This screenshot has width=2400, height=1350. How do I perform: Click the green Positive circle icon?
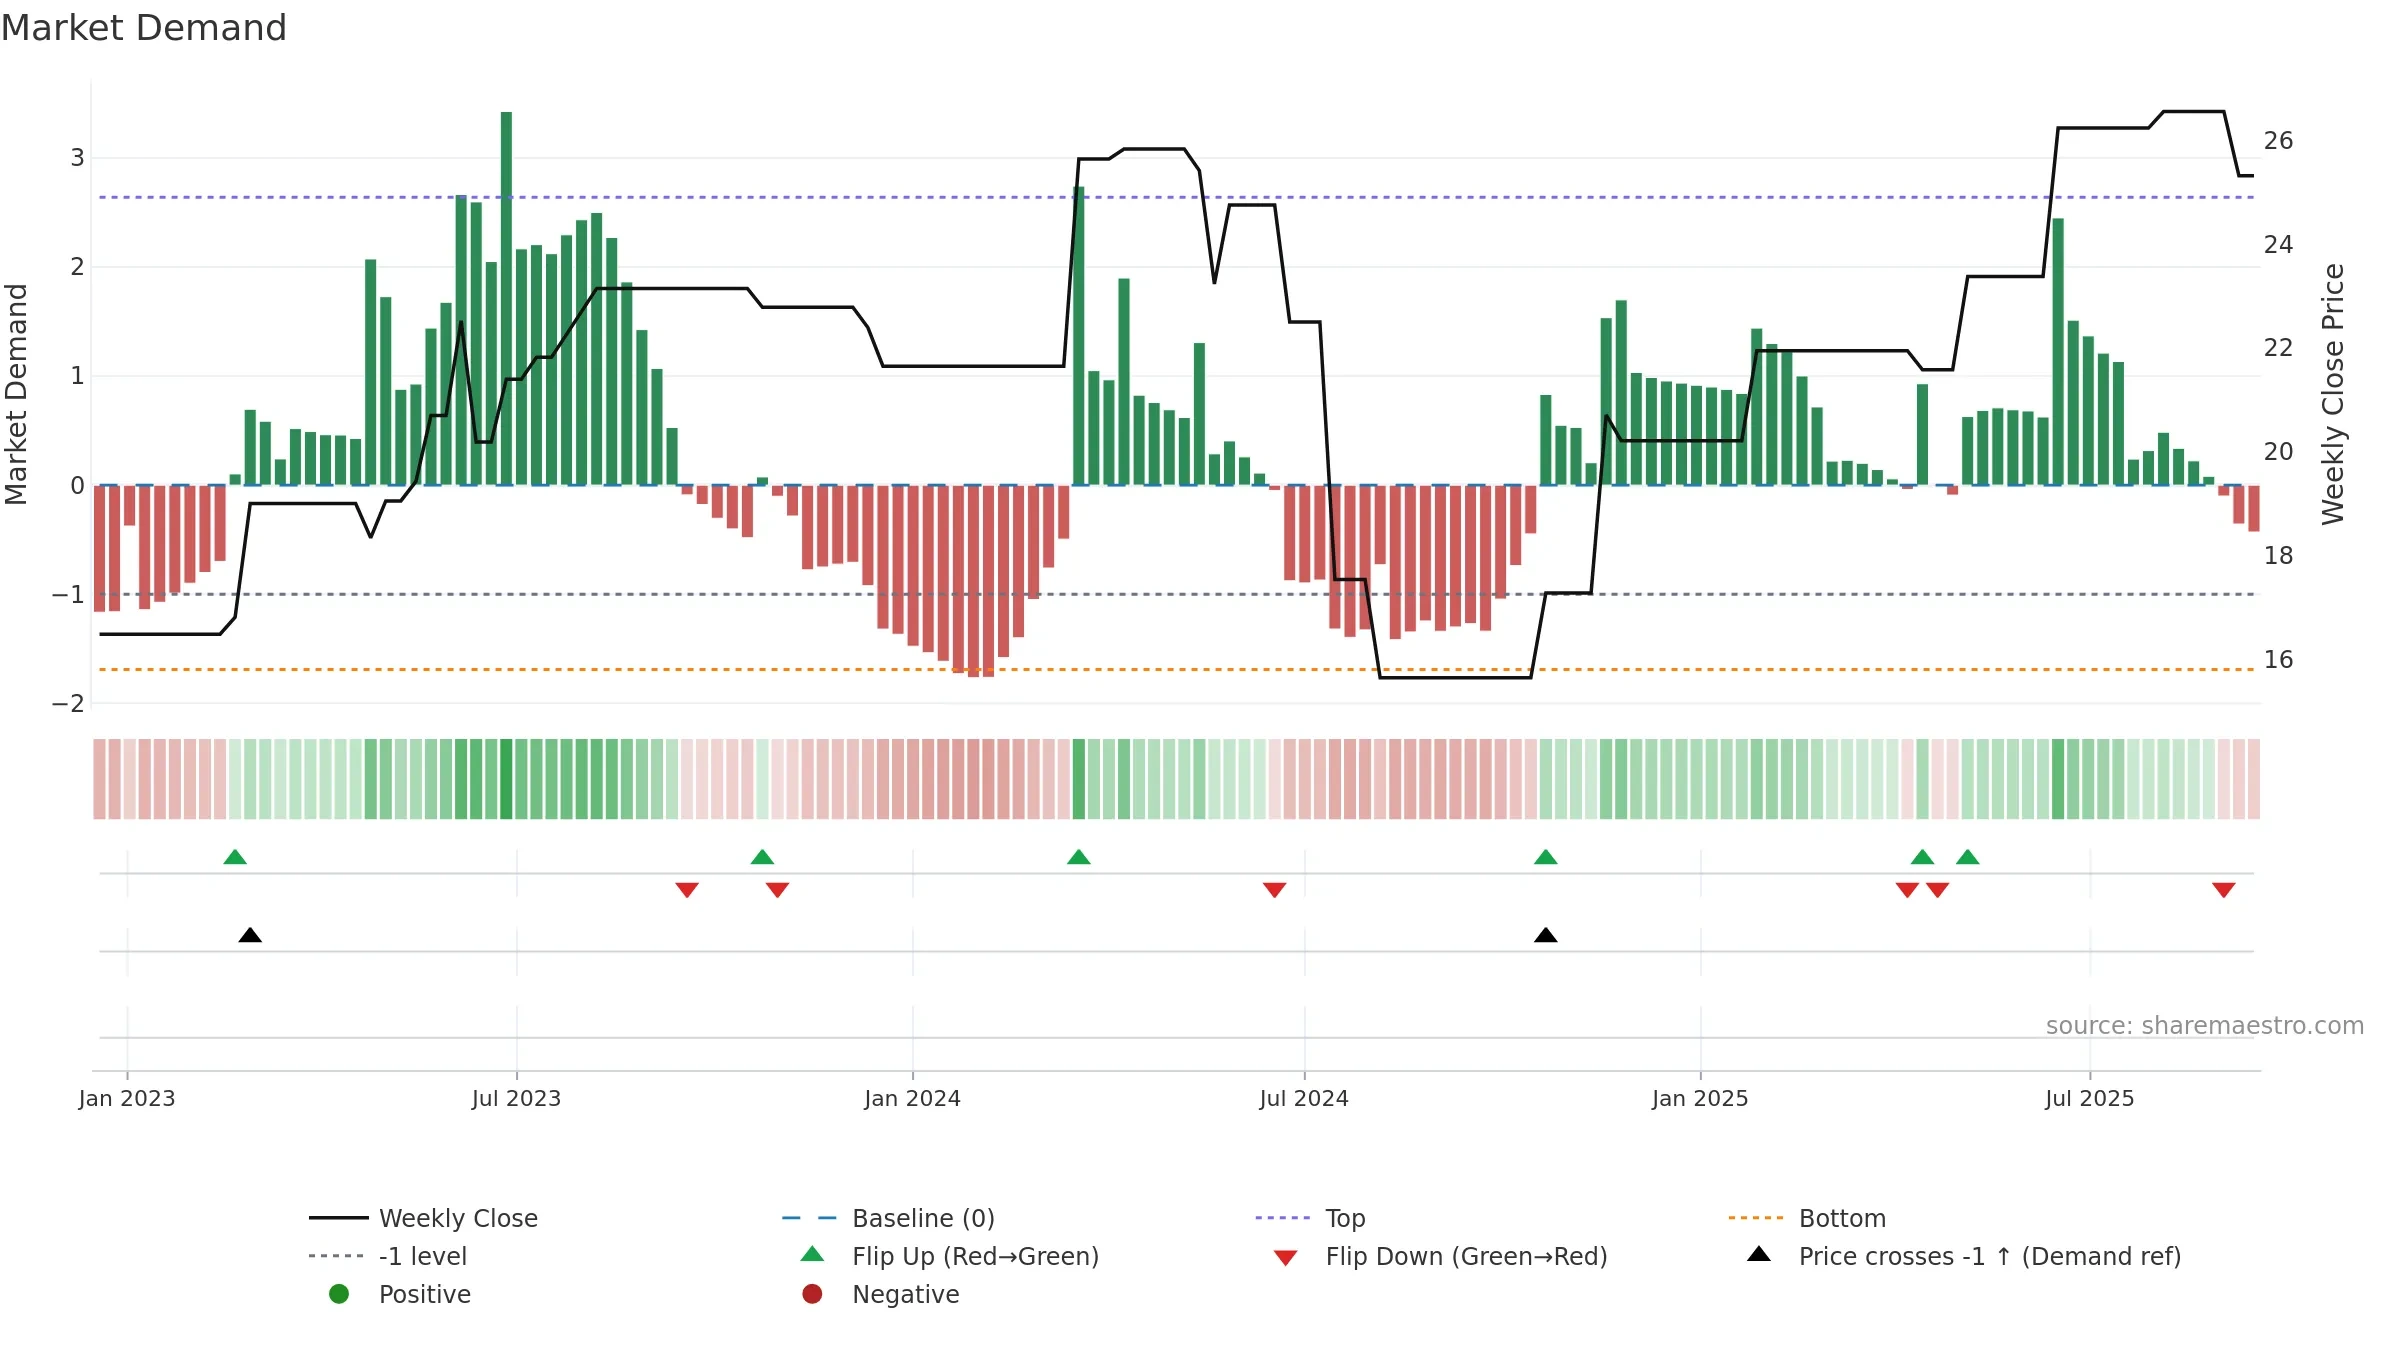[339, 1294]
